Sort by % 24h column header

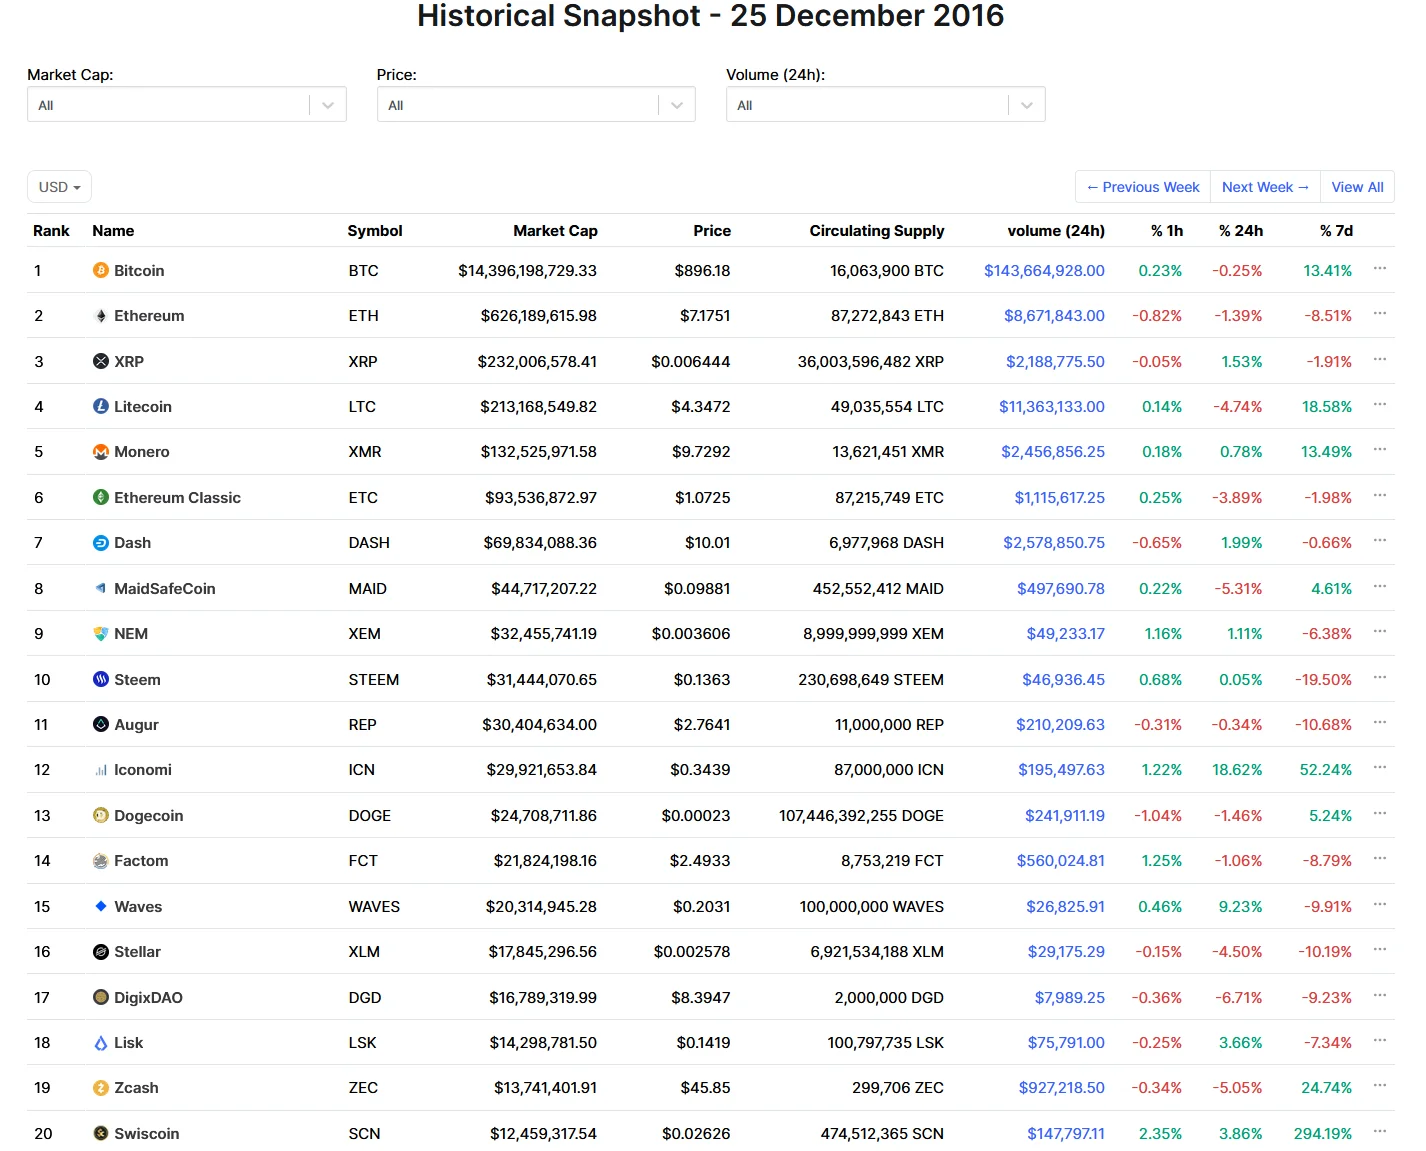(1241, 231)
